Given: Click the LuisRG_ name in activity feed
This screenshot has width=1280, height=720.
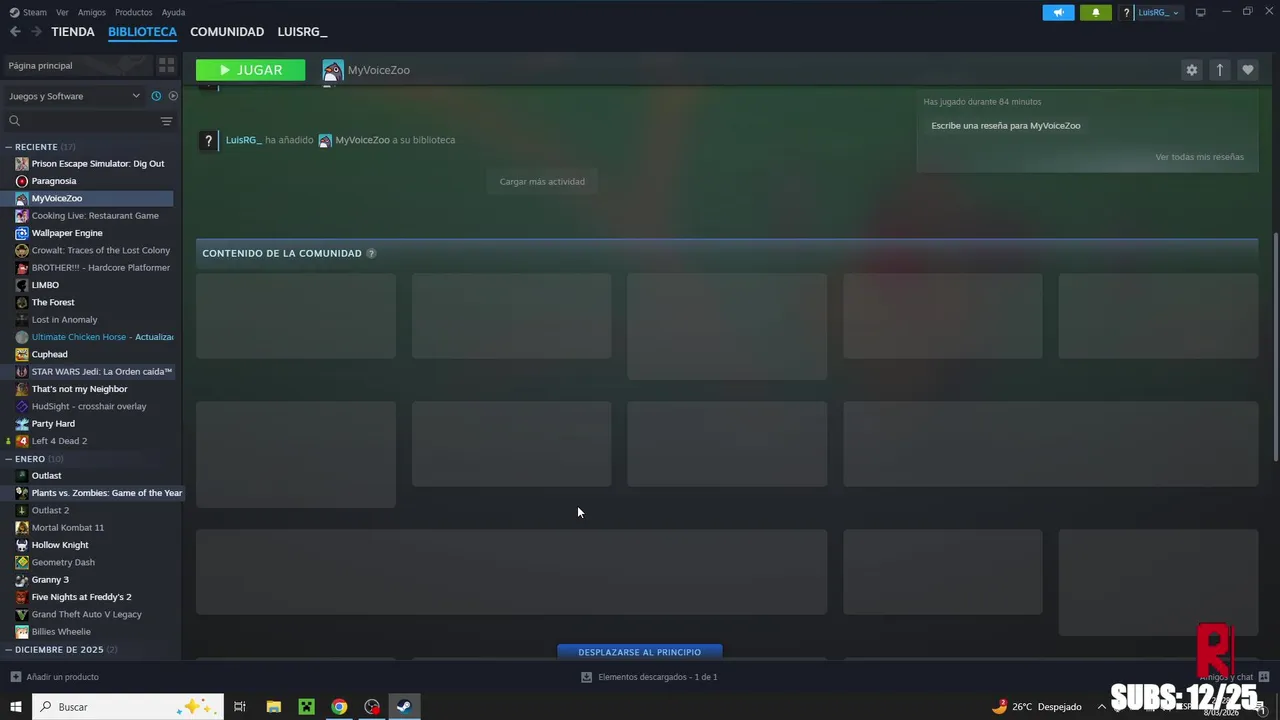Looking at the screenshot, I should tap(244, 140).
